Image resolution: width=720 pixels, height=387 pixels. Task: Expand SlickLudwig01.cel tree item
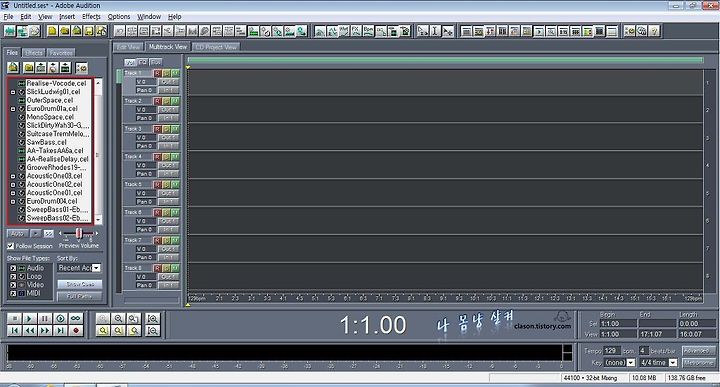point(13,92)
